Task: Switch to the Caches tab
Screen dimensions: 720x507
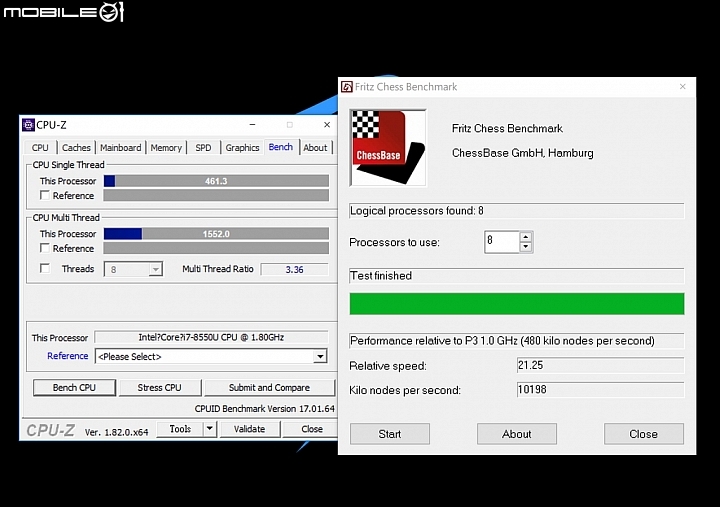Action: [x=76, y=147]
